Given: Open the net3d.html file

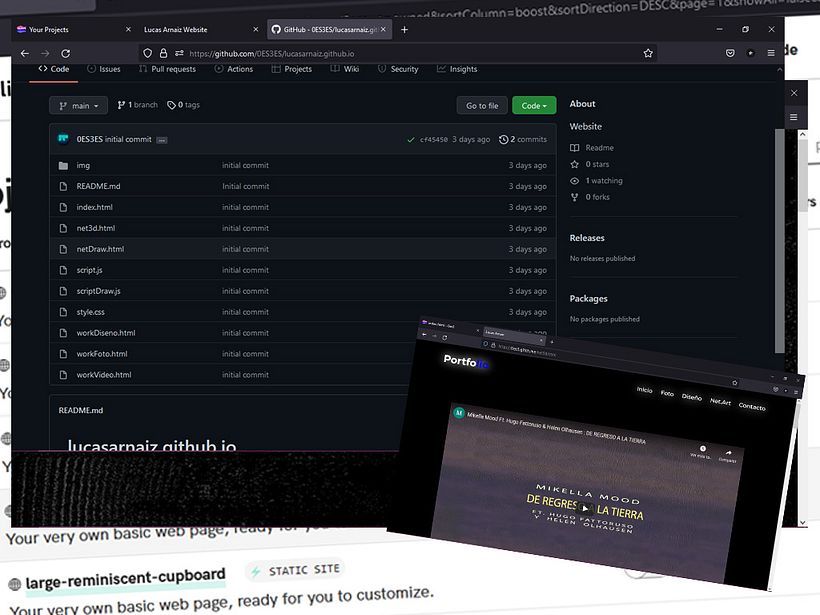Looking at the screenshot, I should point(96,228).
